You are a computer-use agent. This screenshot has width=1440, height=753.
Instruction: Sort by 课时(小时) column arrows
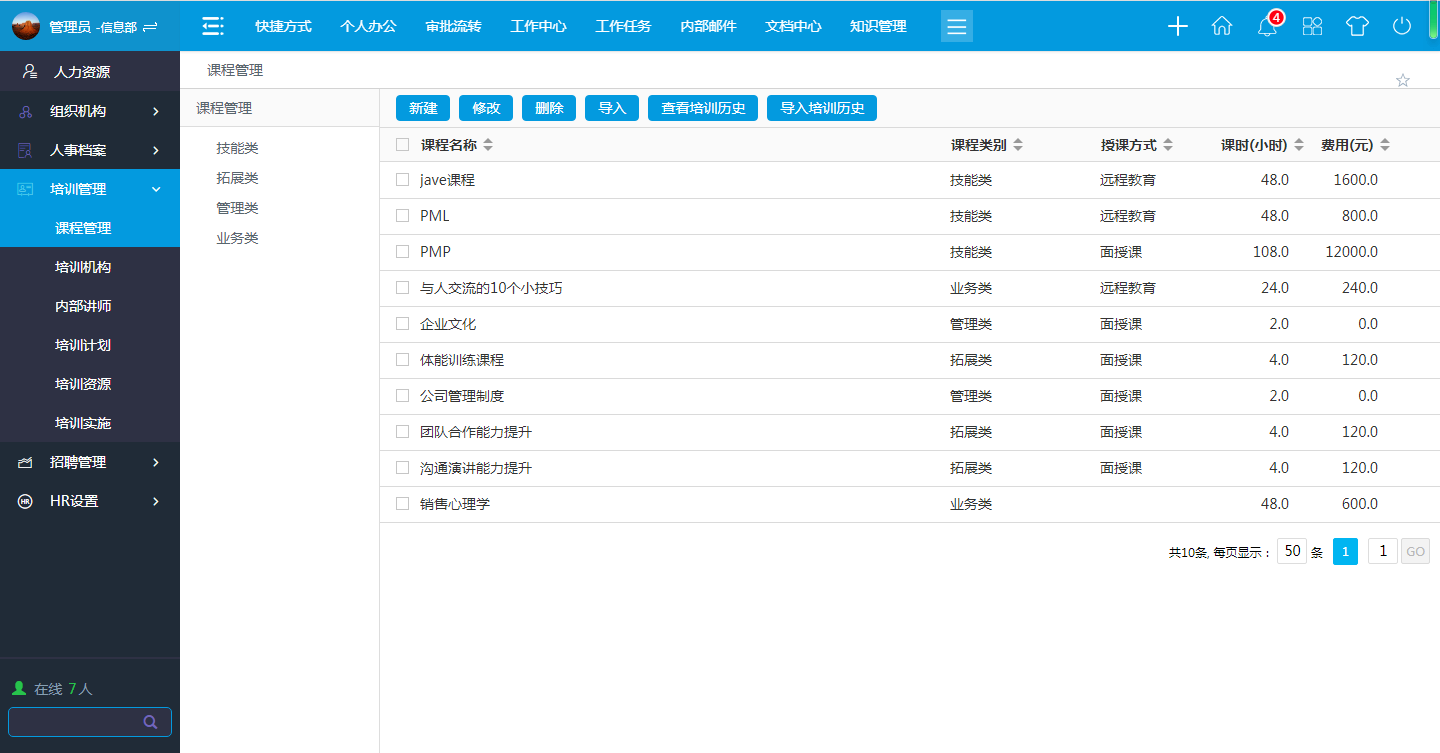click(1299, 145)
